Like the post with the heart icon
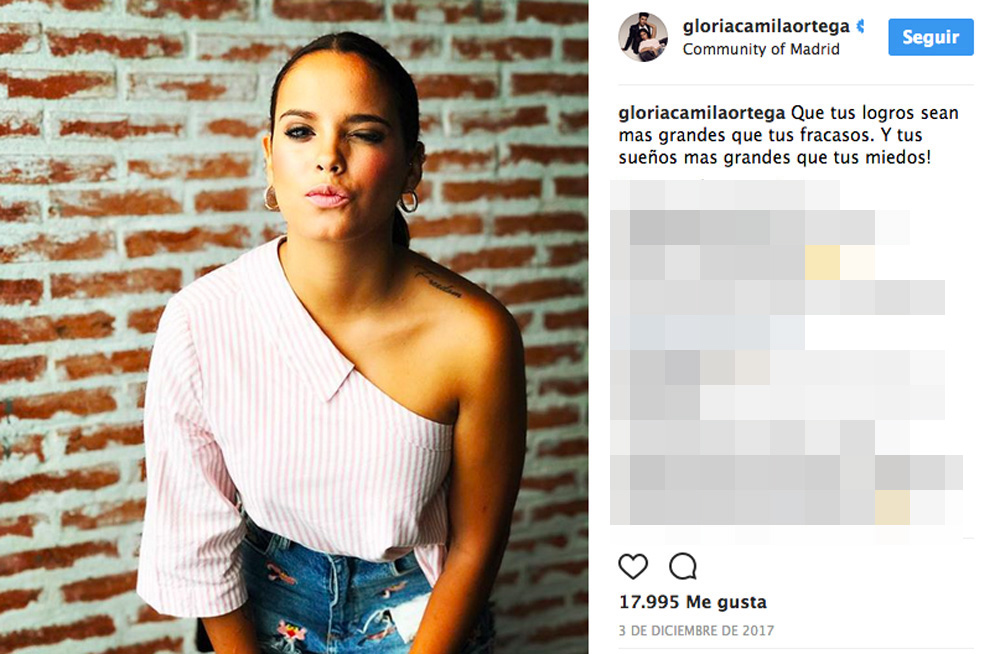The width and height of the screenshot is (1000, 654). click(x=633, y=566)
